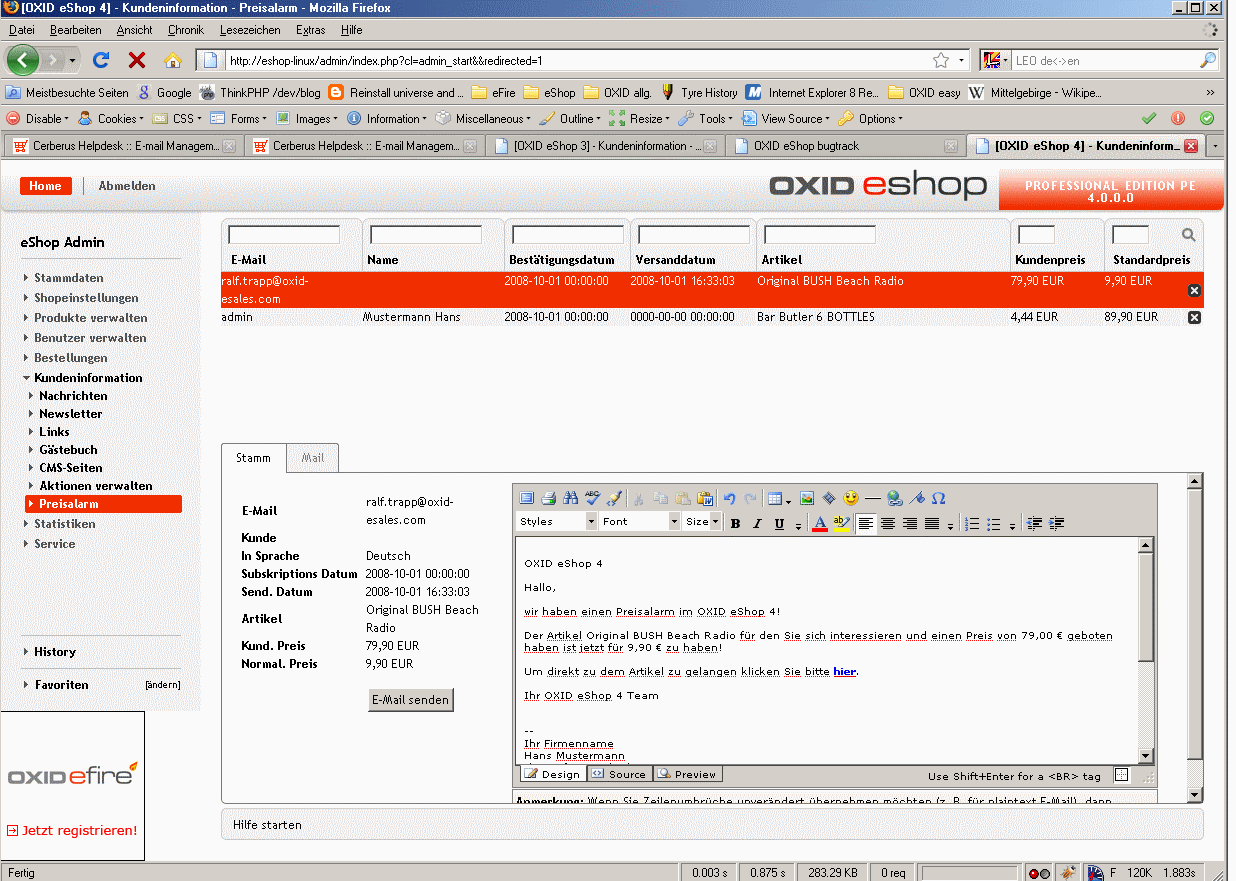Click the E-Mail senden button
1236x881 pixels.
tap(410, 700)
